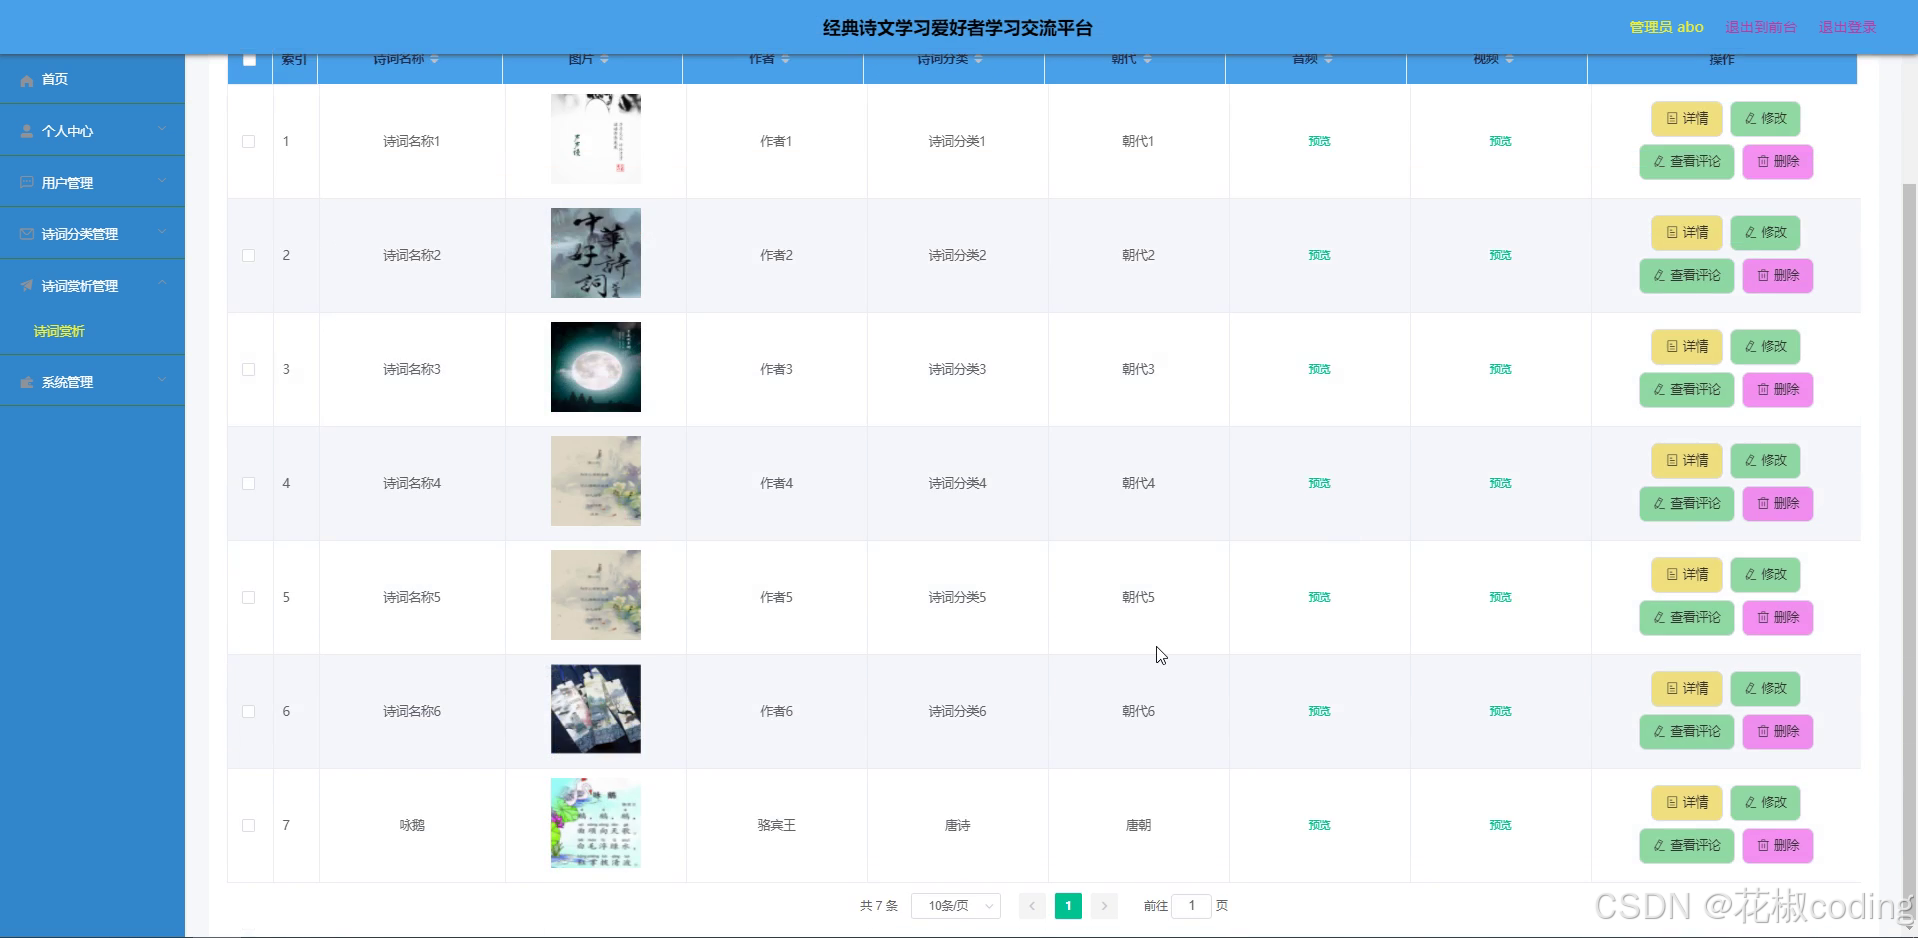The width and height of the screenshot is (1918, 938).
Task: Check the checkbox for 诗词名称1 row
Action: pyautogui.click(x=249, y=141)
